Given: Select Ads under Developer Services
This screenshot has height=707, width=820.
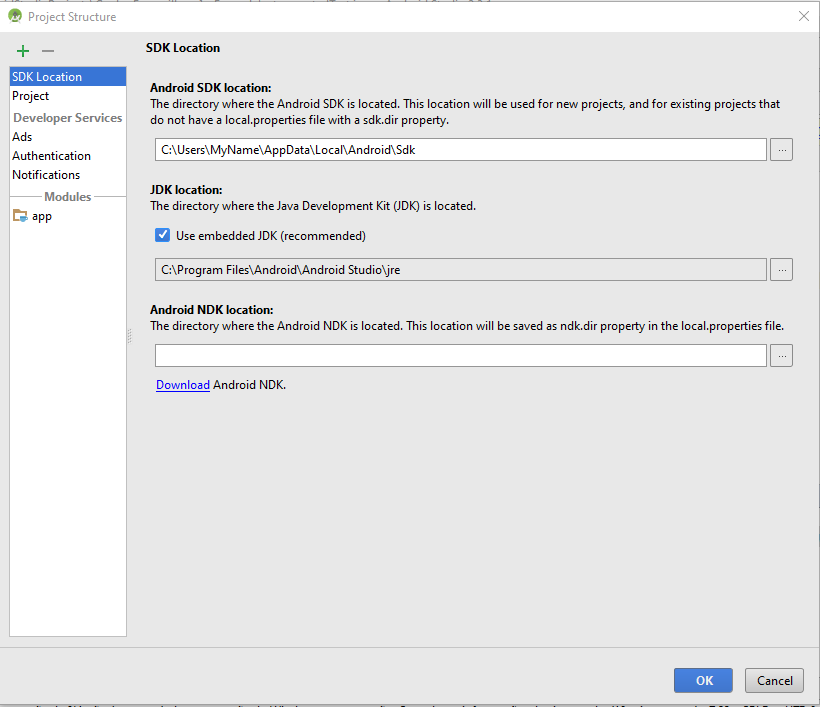Looking at the screenshot, I should (x=22, y=137).
